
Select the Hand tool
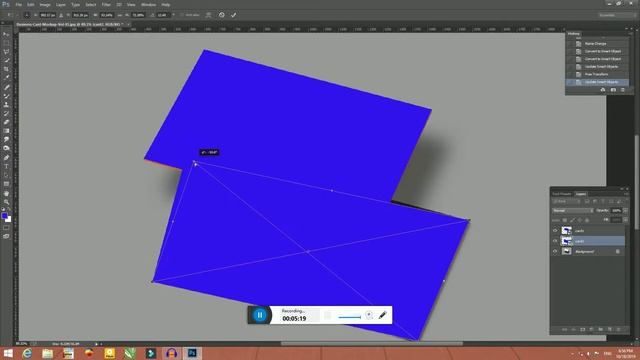click(x=6, y=193)
